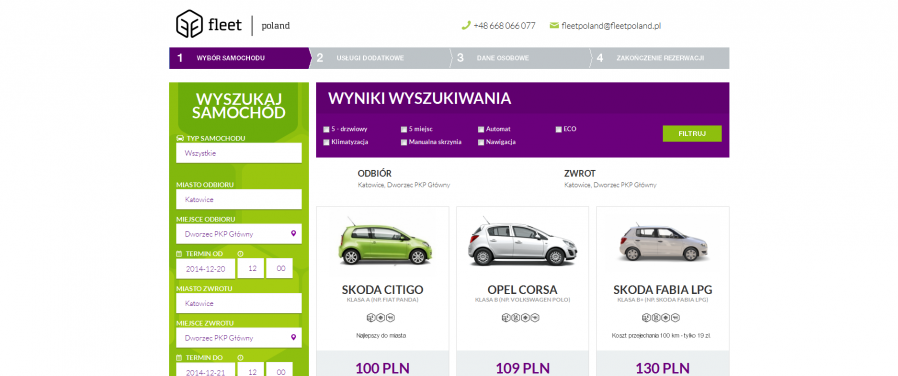The height and width of the screenshot is (376, 898).
Task: Click the calendar icon next to Termin do
Action: (179, 357)
